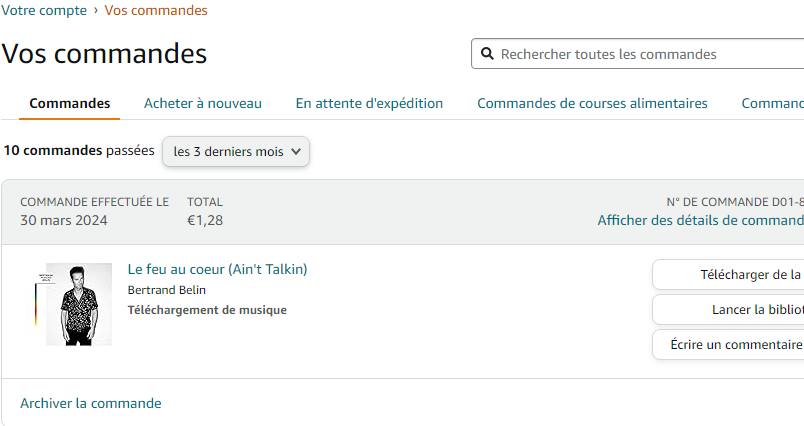Click Archiver la commande link
The image size is (804, 426).
coord(91,403)
